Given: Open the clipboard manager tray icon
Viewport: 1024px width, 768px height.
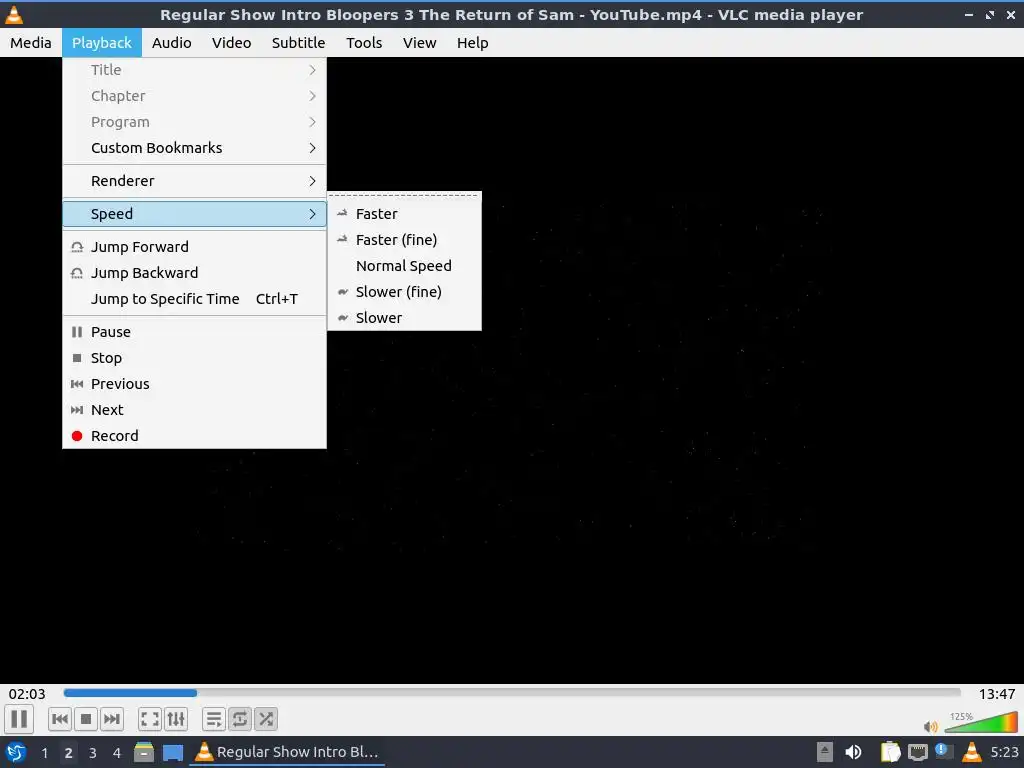Looking at the screenshot, I should [889, 752].
